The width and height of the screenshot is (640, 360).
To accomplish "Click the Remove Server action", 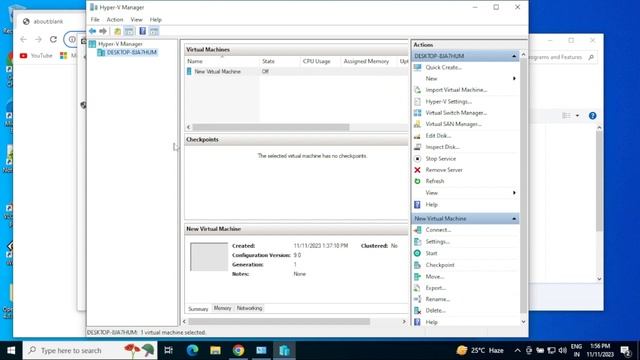I will coord(444,170).
